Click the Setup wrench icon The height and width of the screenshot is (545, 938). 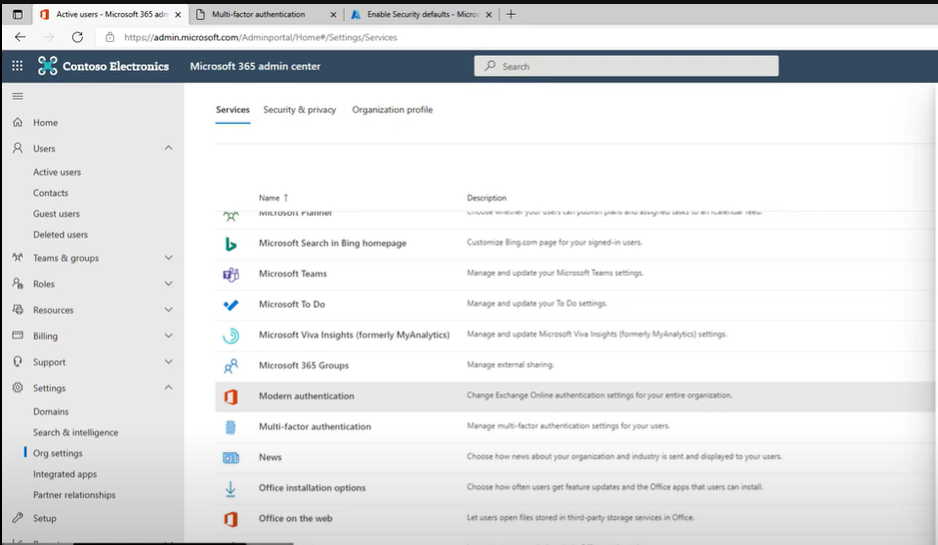[18, 517]
